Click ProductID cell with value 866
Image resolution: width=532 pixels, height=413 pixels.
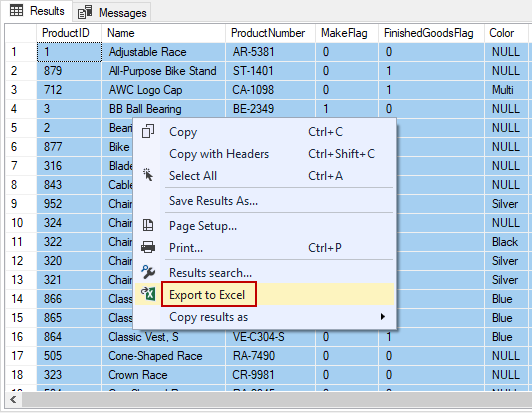coord(69,299)
